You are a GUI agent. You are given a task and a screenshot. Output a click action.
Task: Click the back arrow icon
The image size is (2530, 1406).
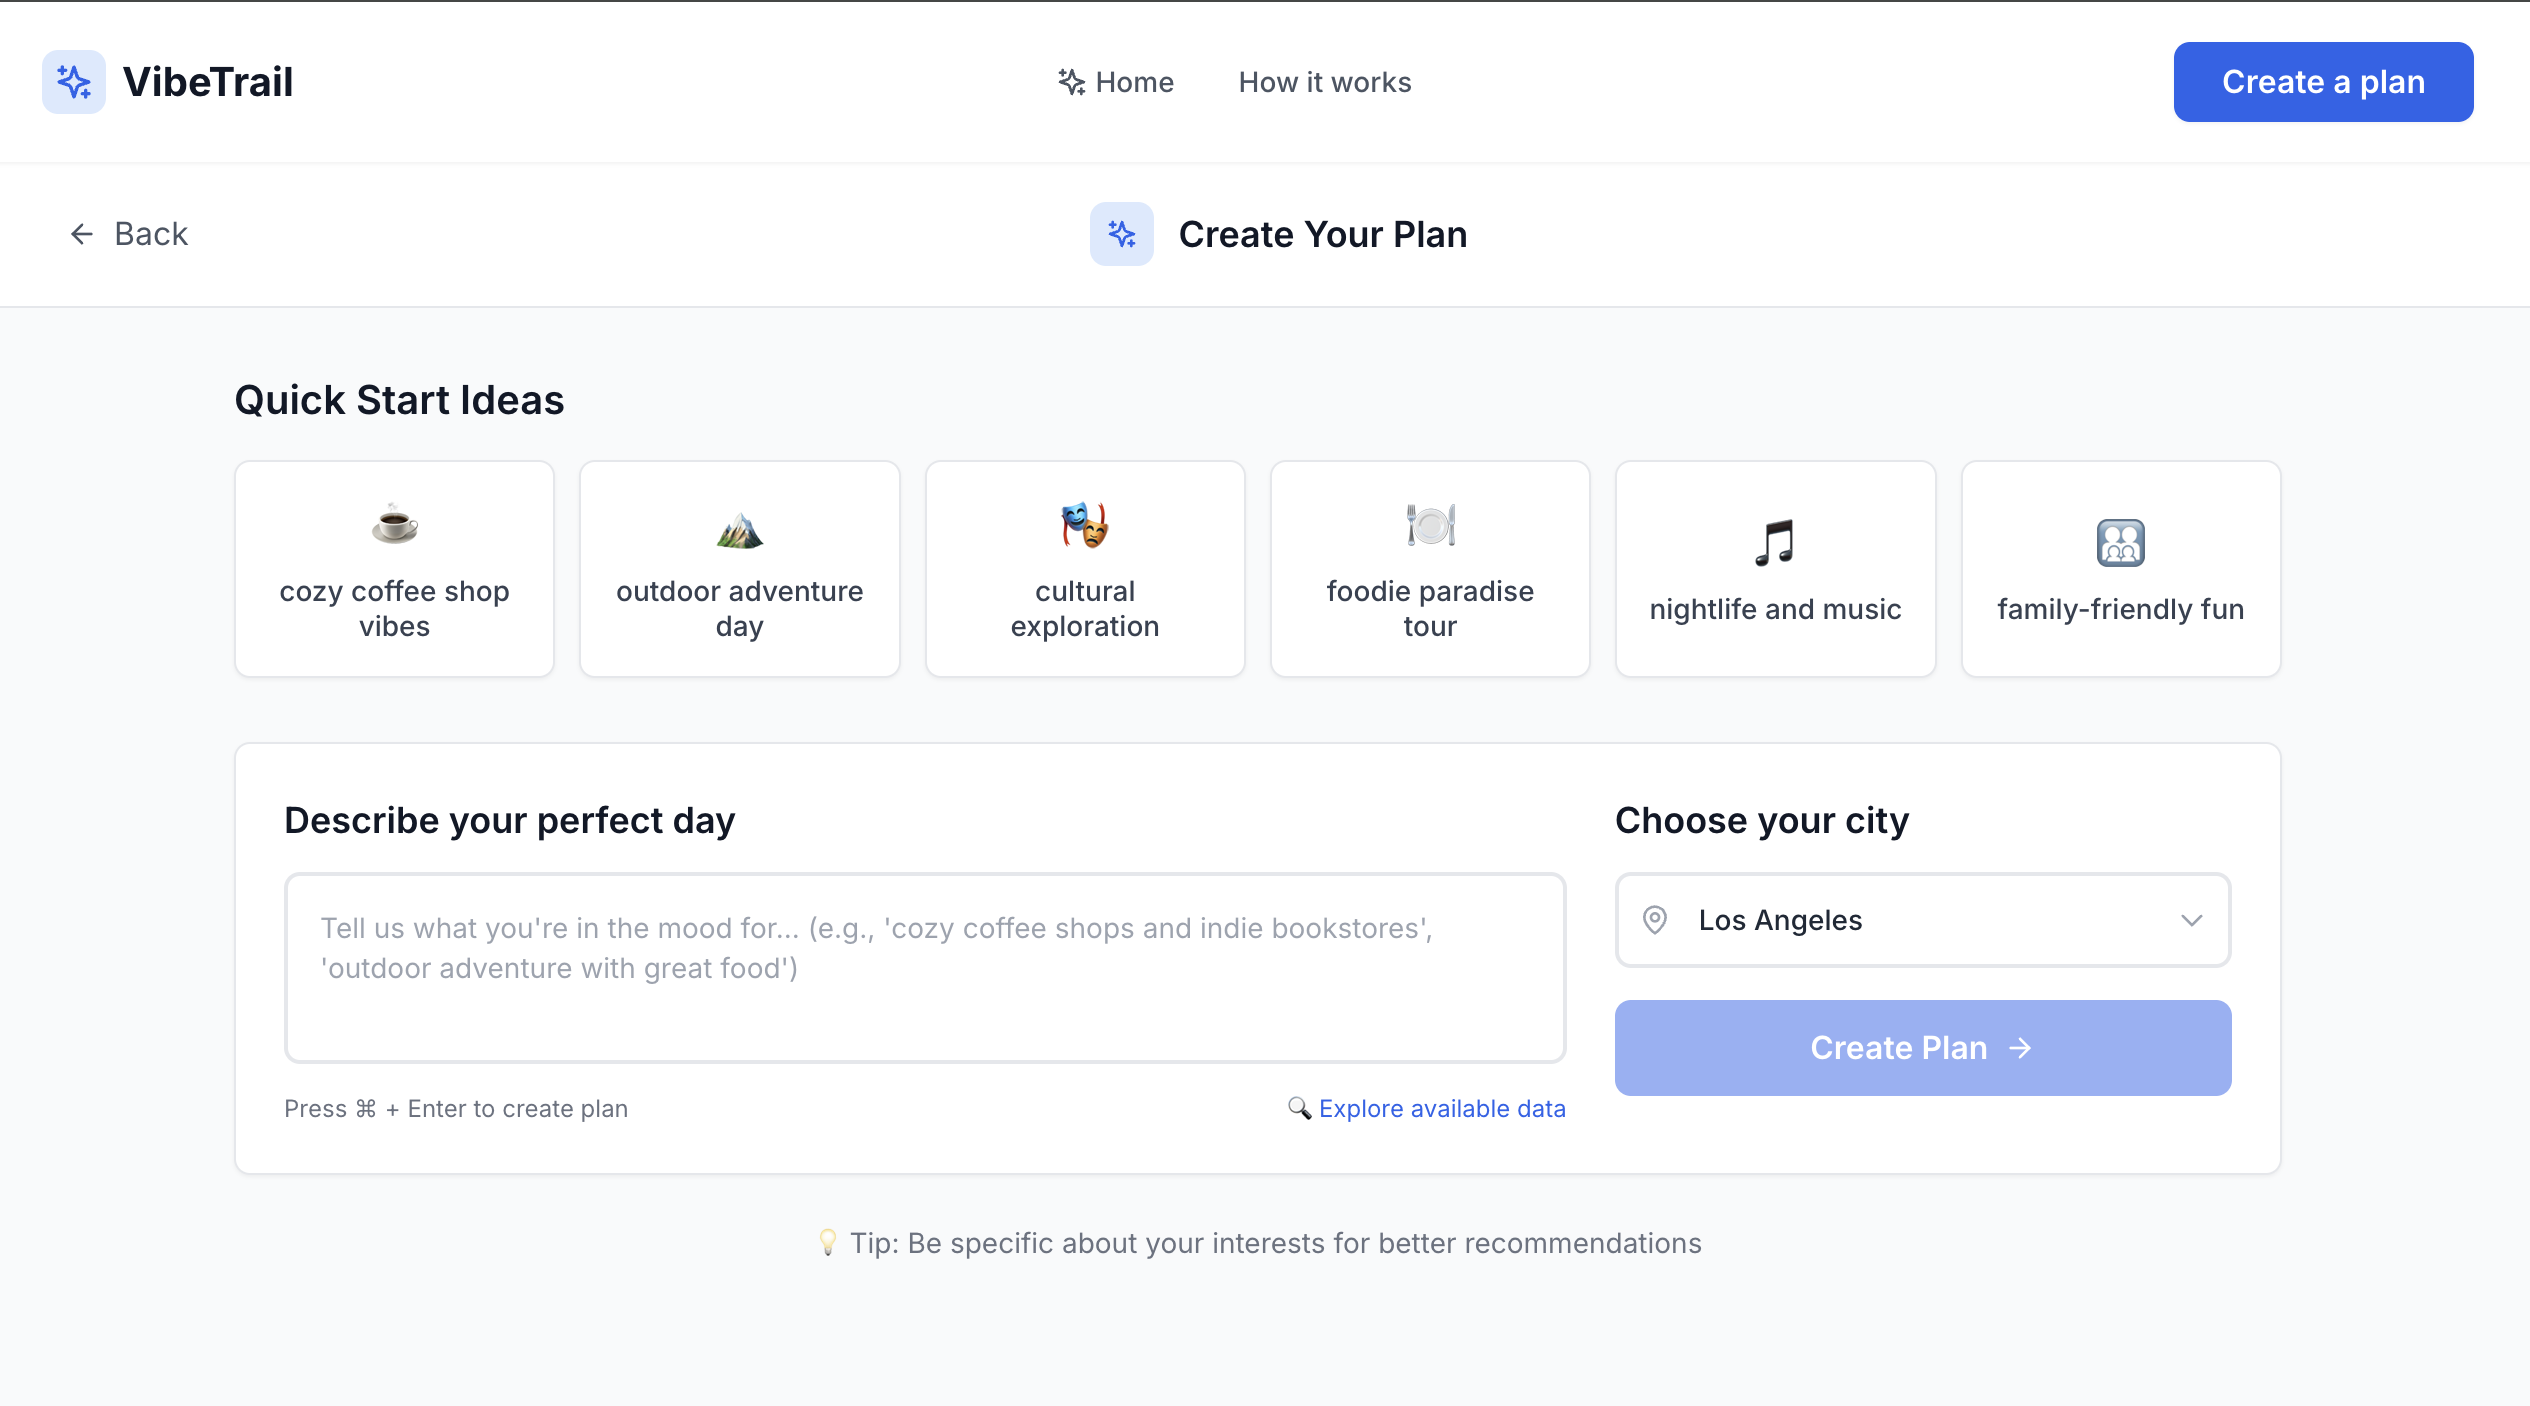pos(82,234)
